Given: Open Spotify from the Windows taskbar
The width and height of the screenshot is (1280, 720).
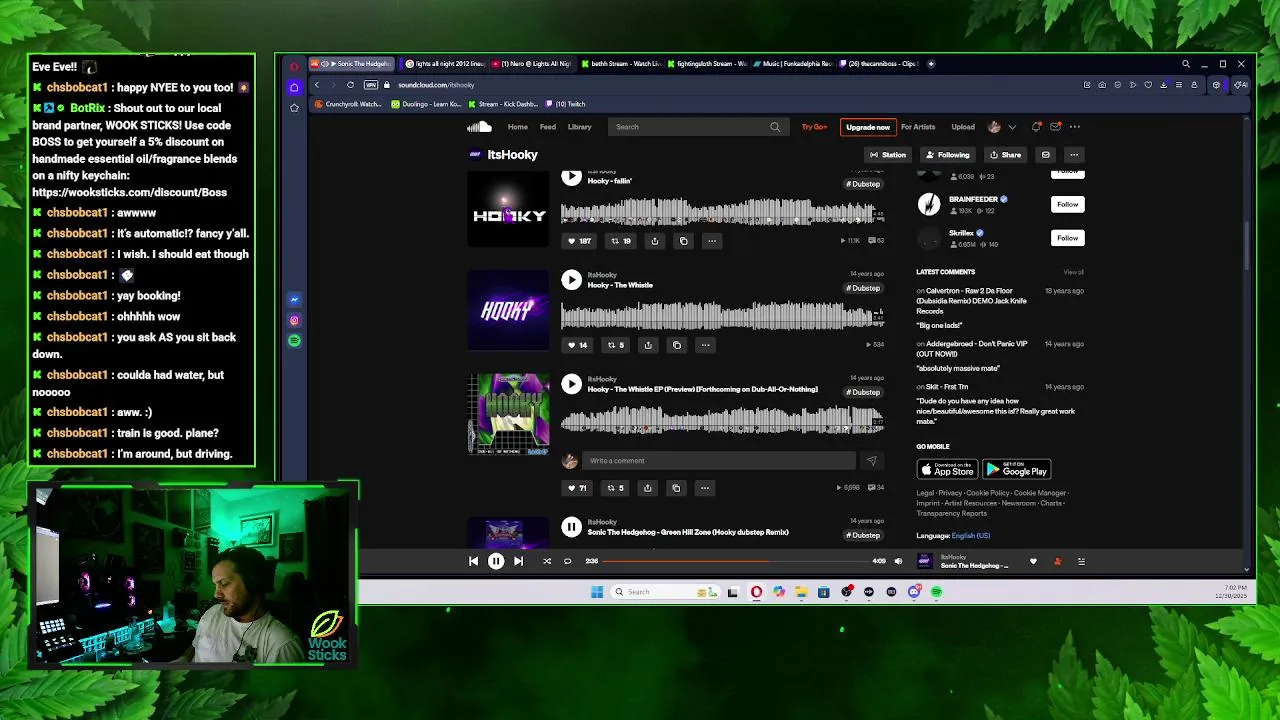Looking at the screenshot, I should tap(936, 592).
